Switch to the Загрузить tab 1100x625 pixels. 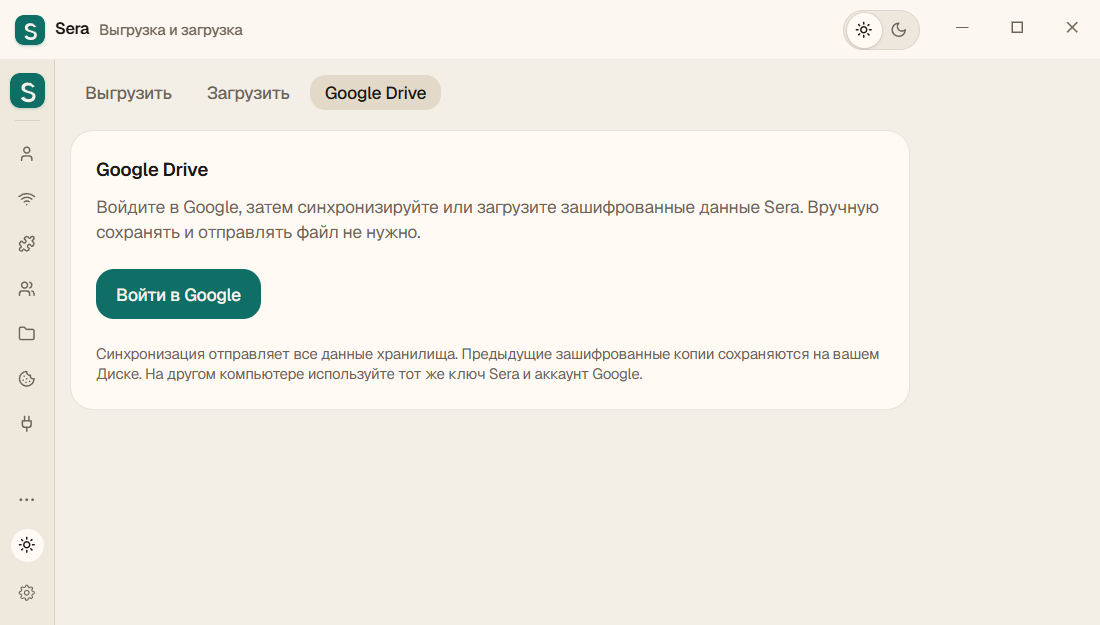248,93
